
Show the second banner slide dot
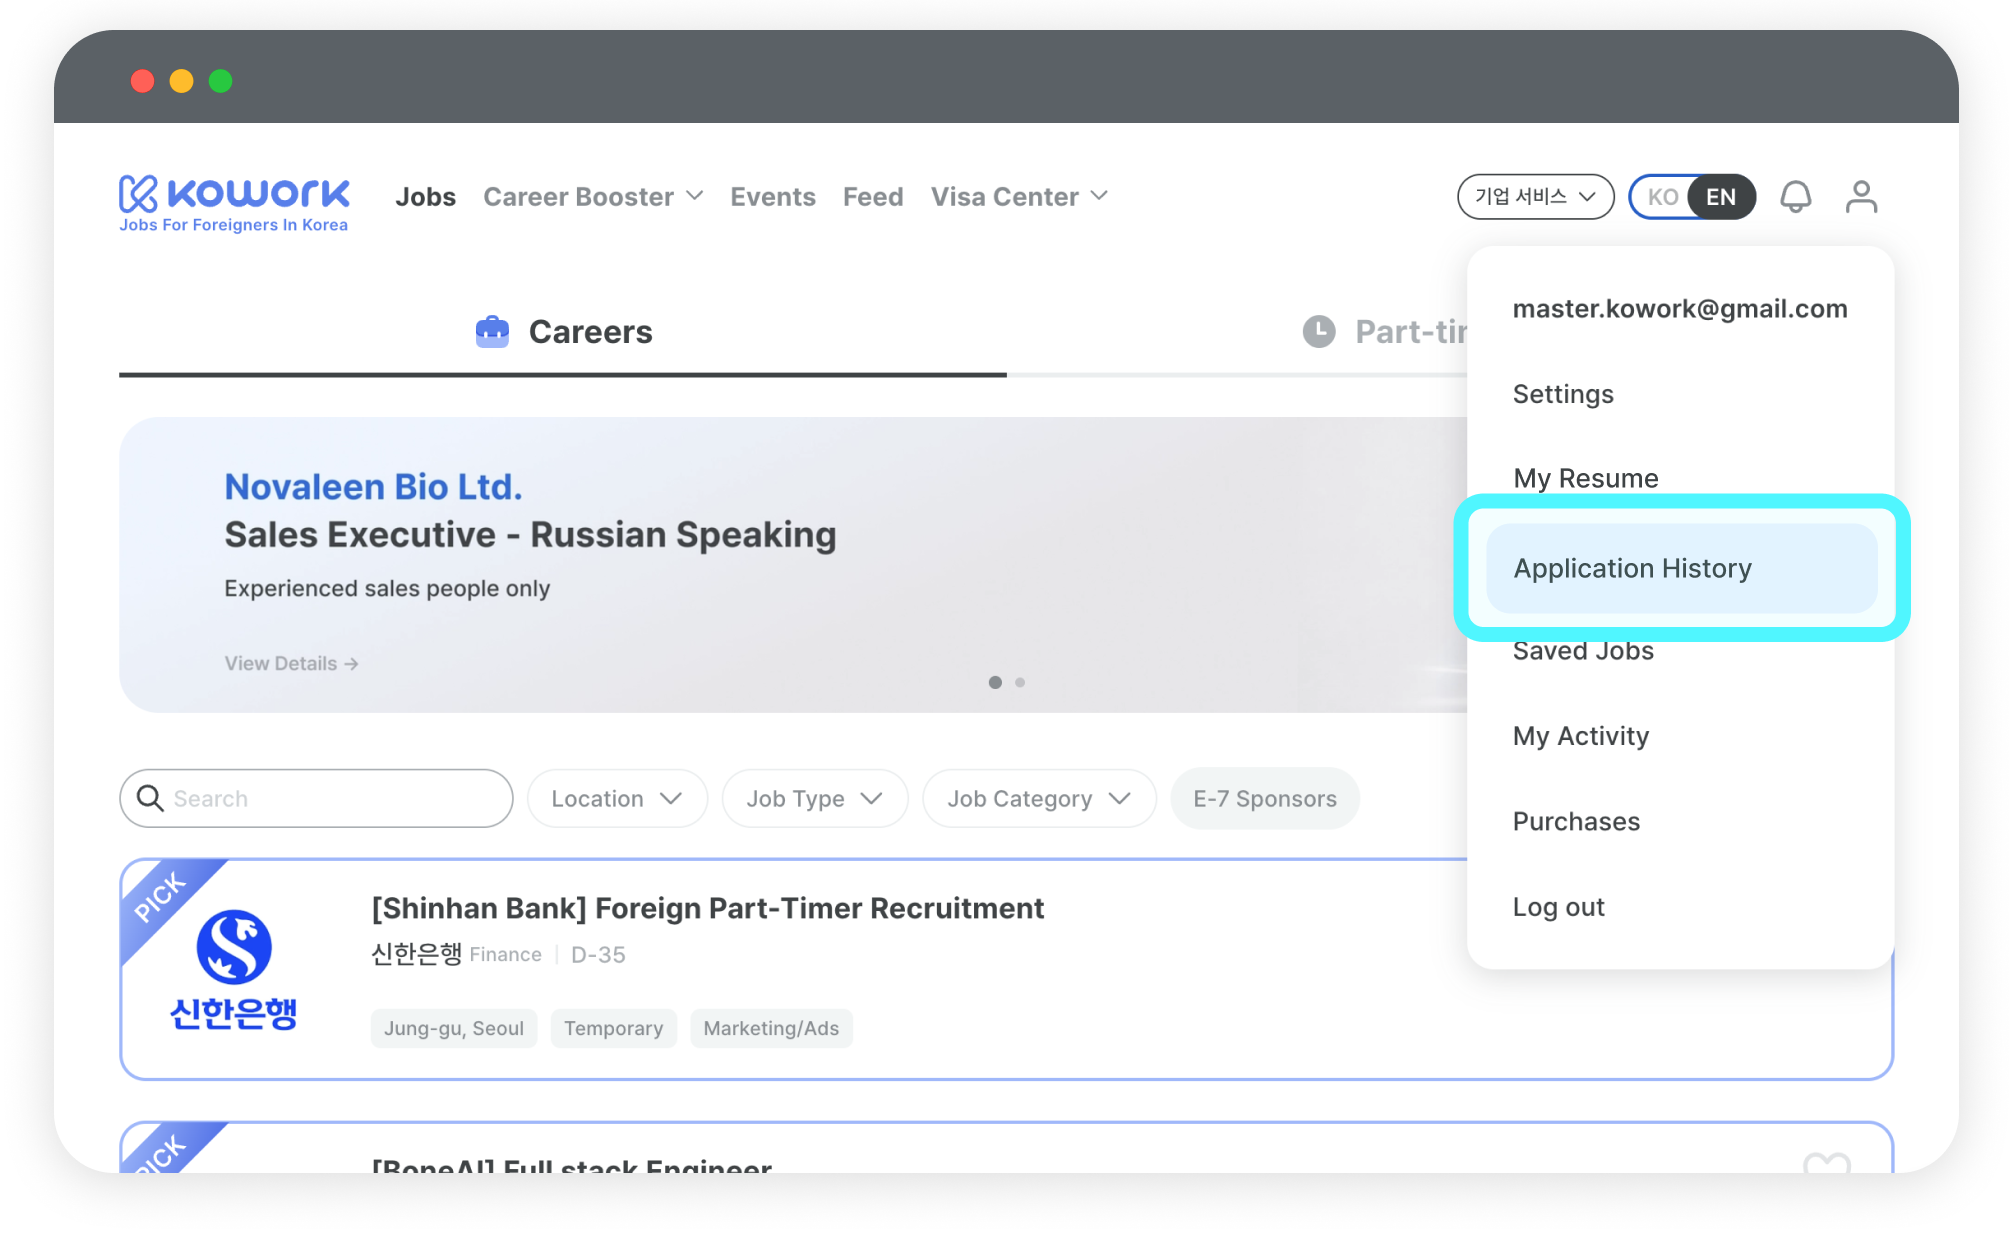point(1020,682)
